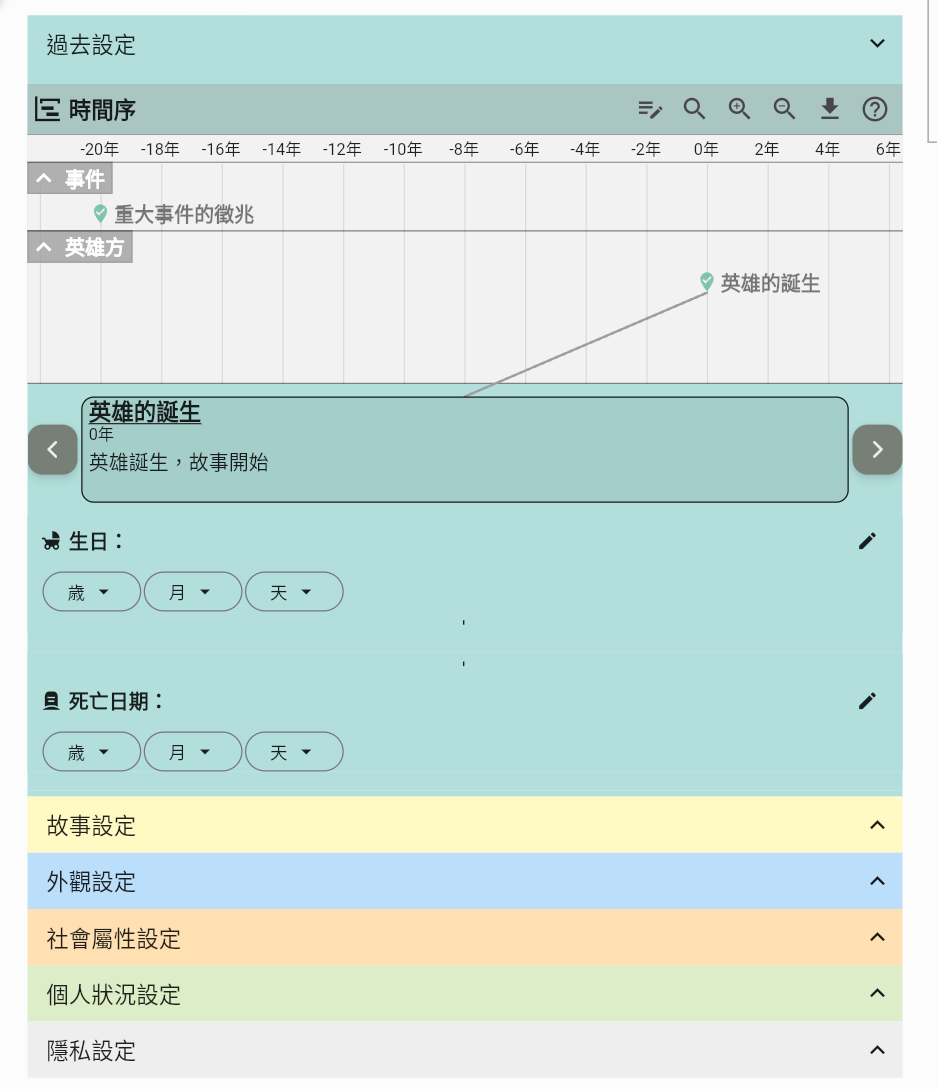Collapse the 過去設定 section
Image resolution: width=937 pixels, height=1089 pixels.
877,44
